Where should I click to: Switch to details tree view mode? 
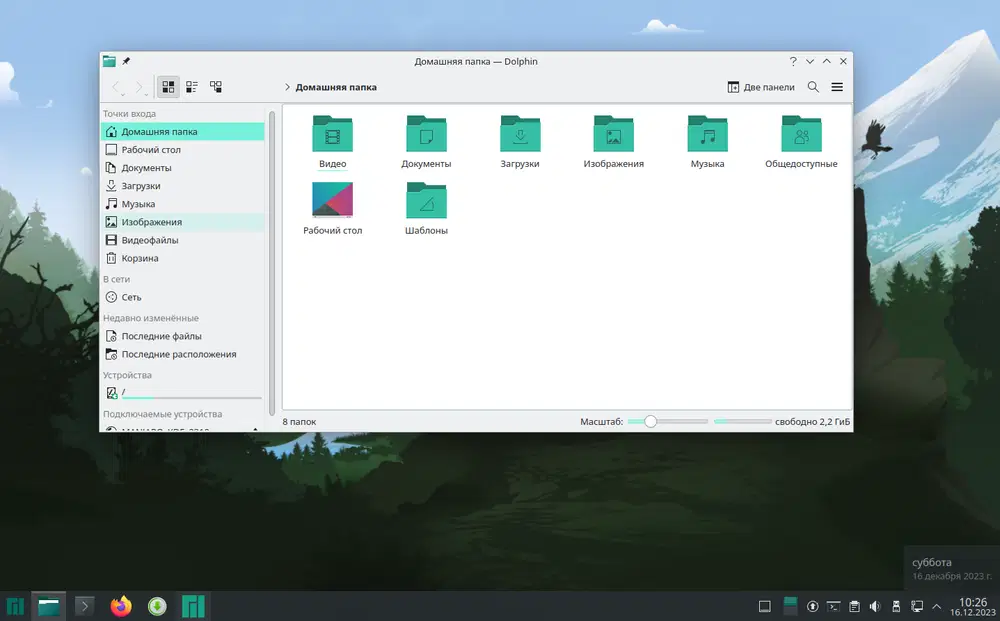point(216,87)
